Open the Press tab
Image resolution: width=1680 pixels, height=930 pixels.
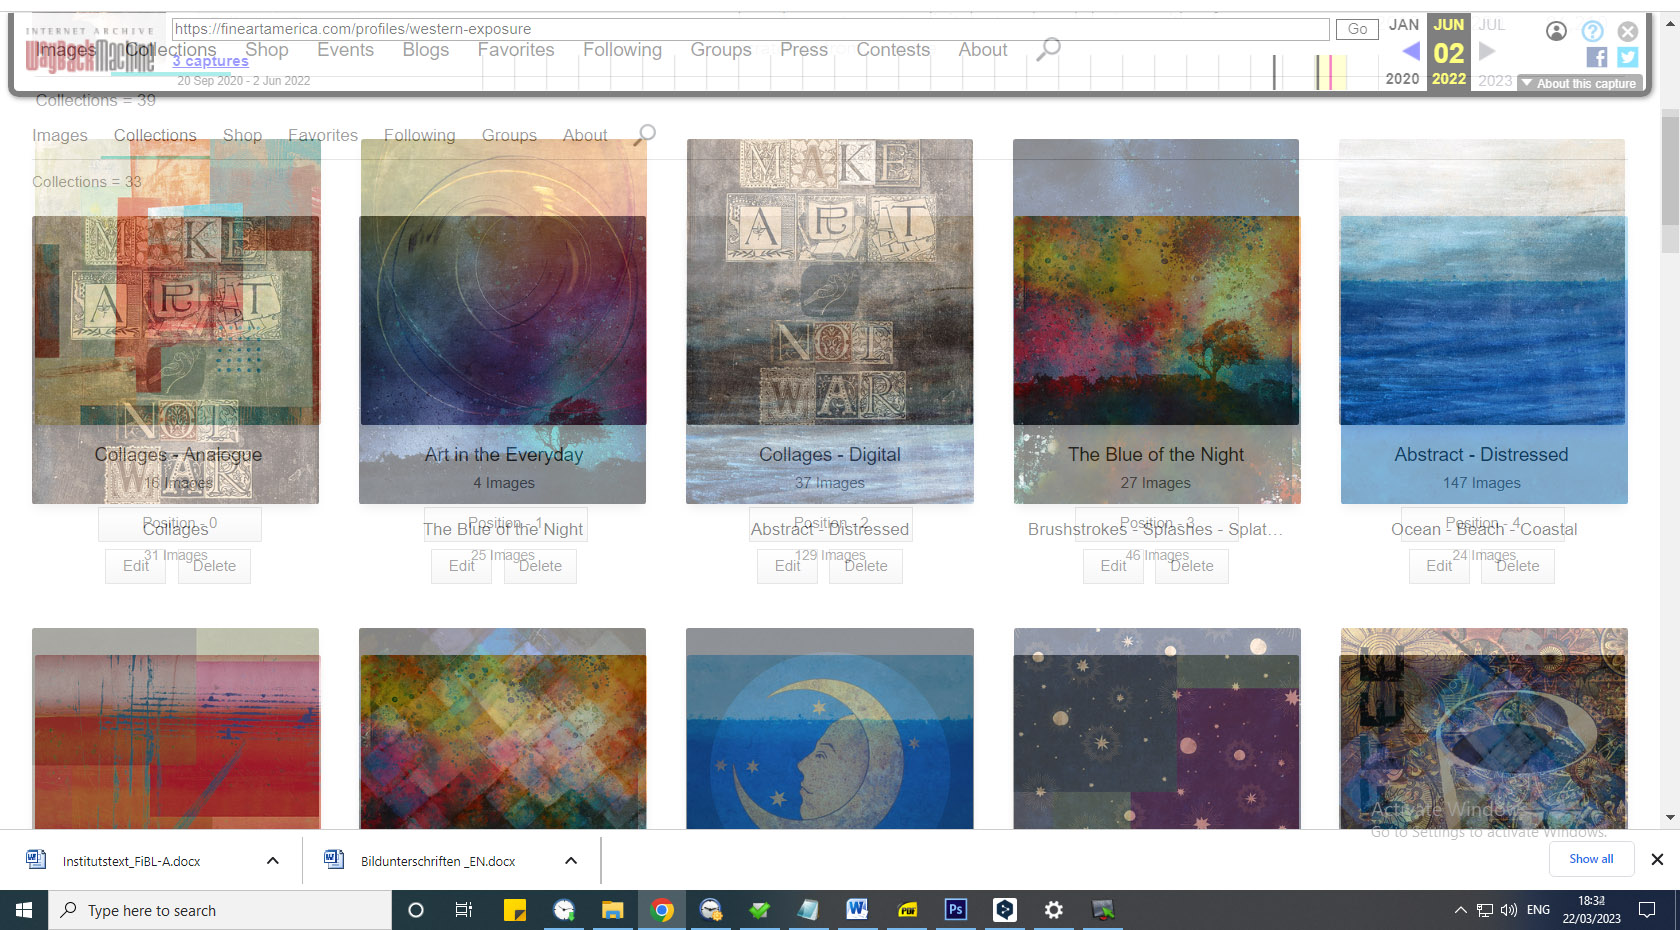804,50
